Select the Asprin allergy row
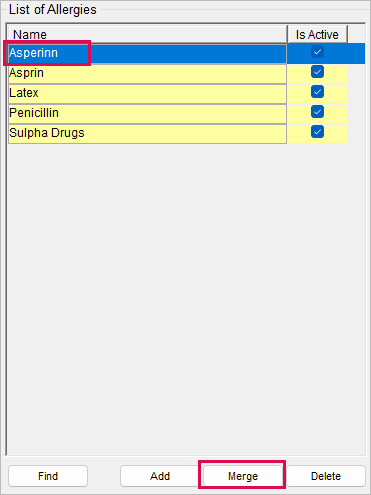The width and height of the screenshot is (371, 495). [x=147, y=73]
